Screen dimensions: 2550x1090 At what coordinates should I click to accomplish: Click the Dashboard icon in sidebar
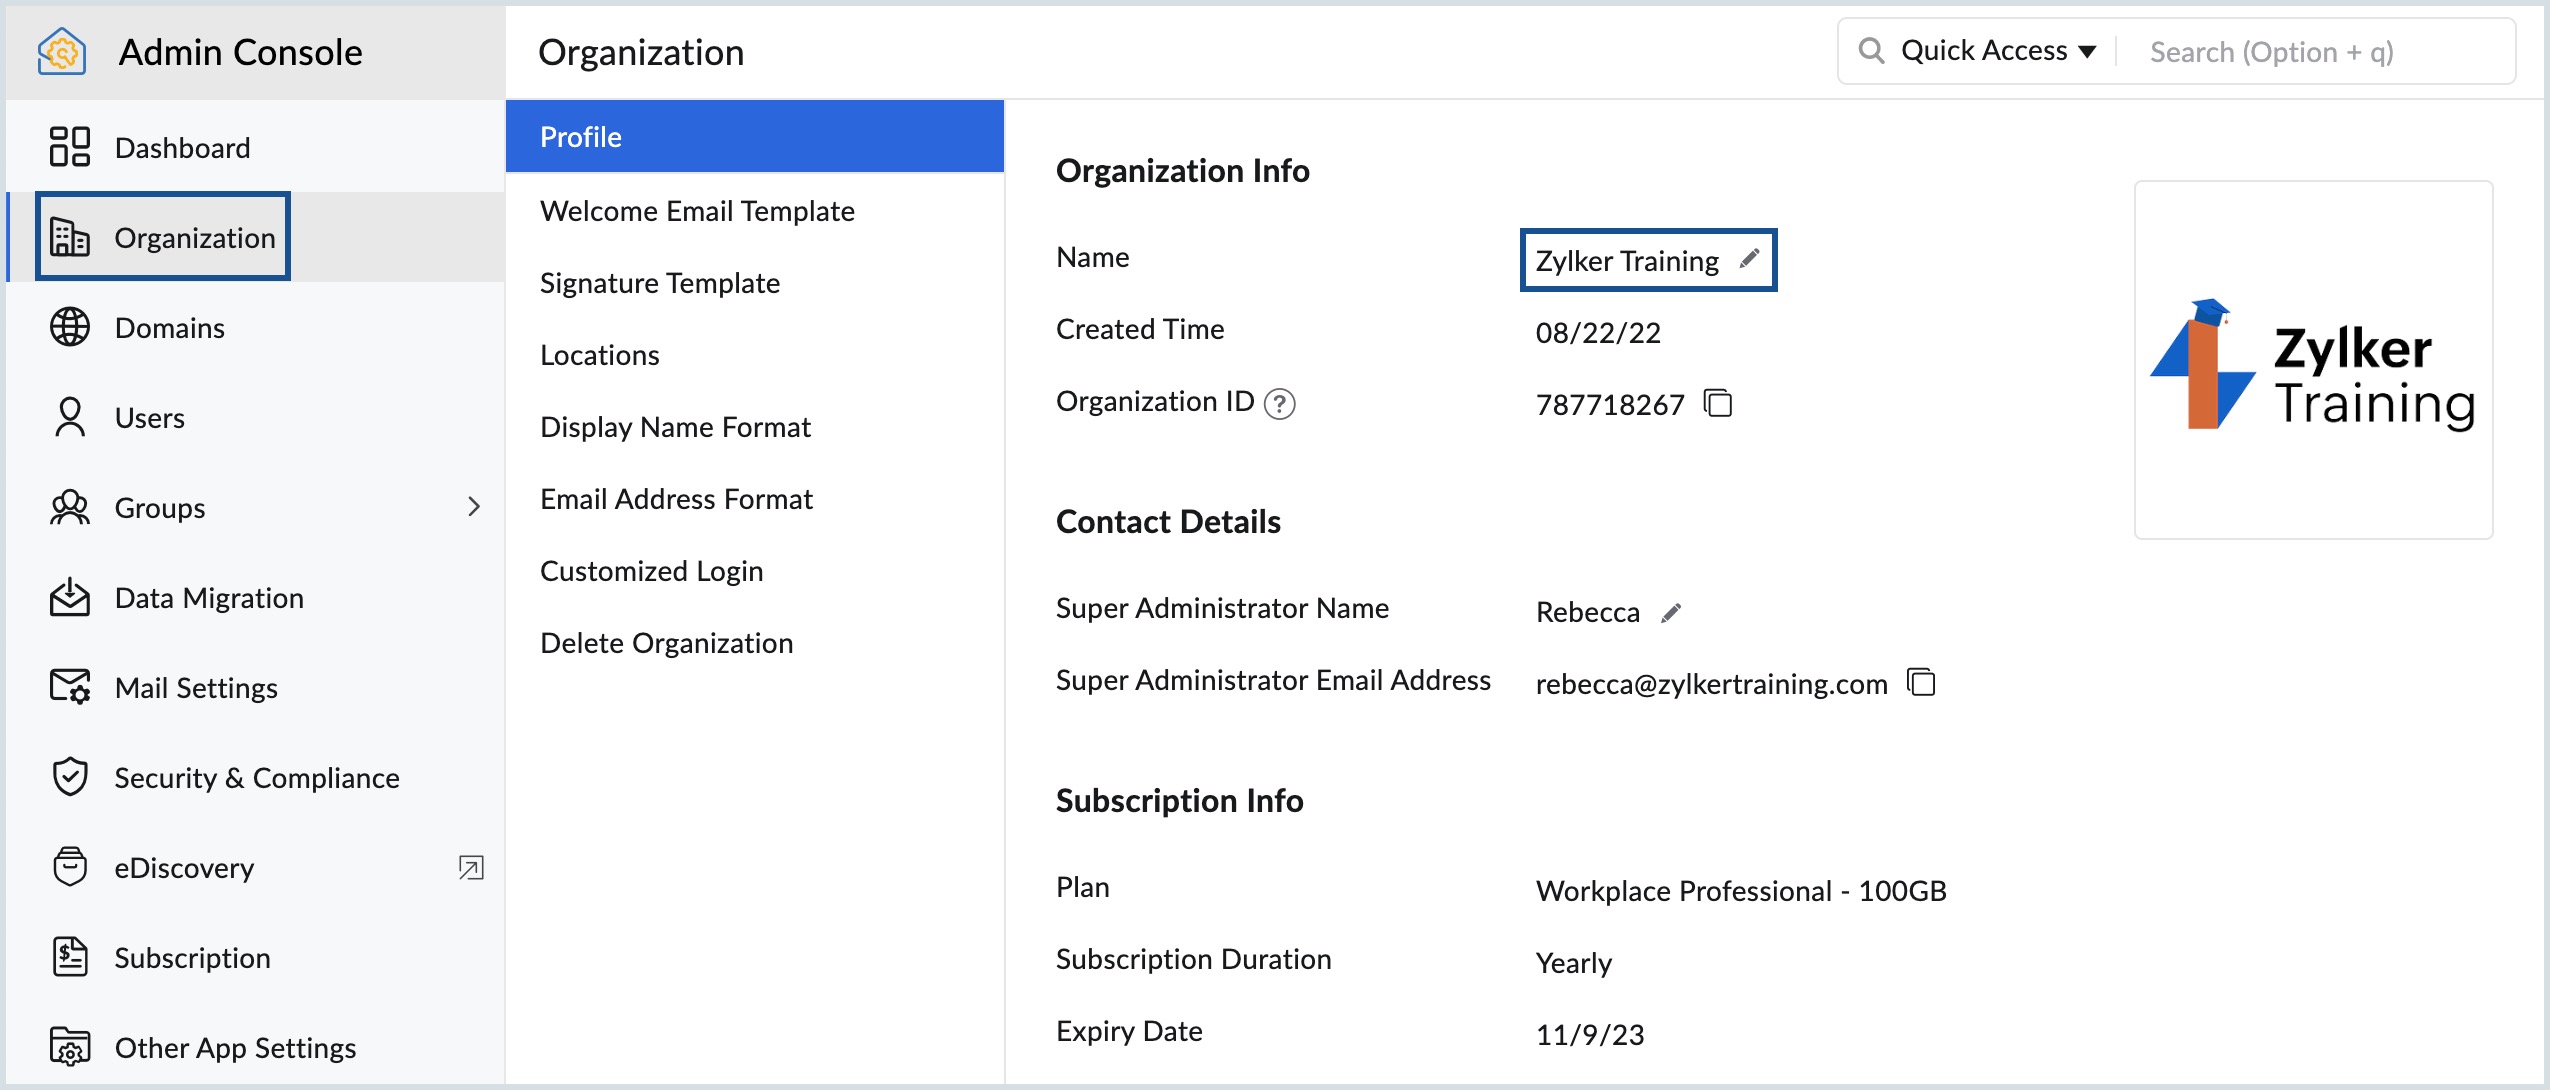[x=67, y=146]
